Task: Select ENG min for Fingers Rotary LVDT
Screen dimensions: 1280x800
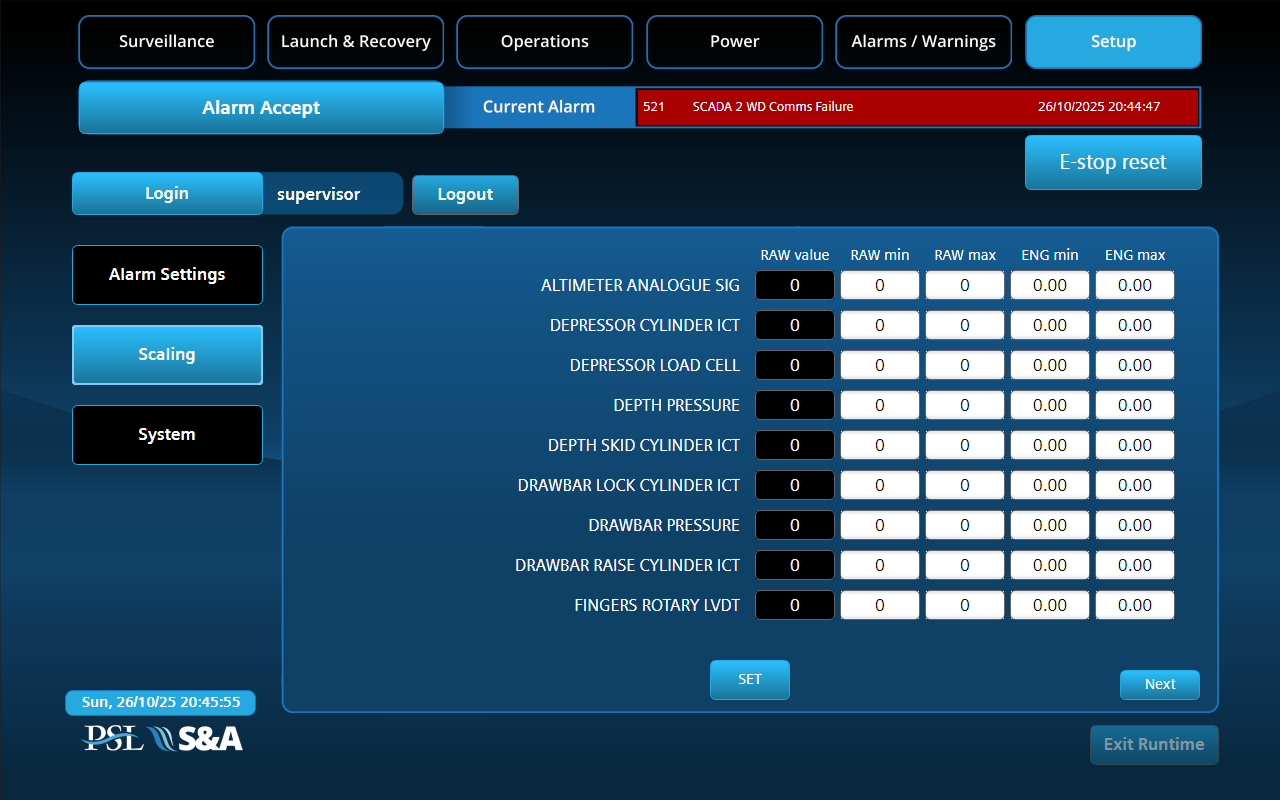Action: click(1049, 606)
